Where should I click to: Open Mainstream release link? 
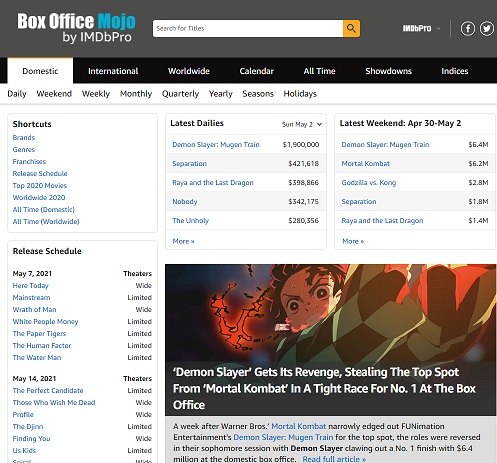pyautogui.click(x=31, y=297)
